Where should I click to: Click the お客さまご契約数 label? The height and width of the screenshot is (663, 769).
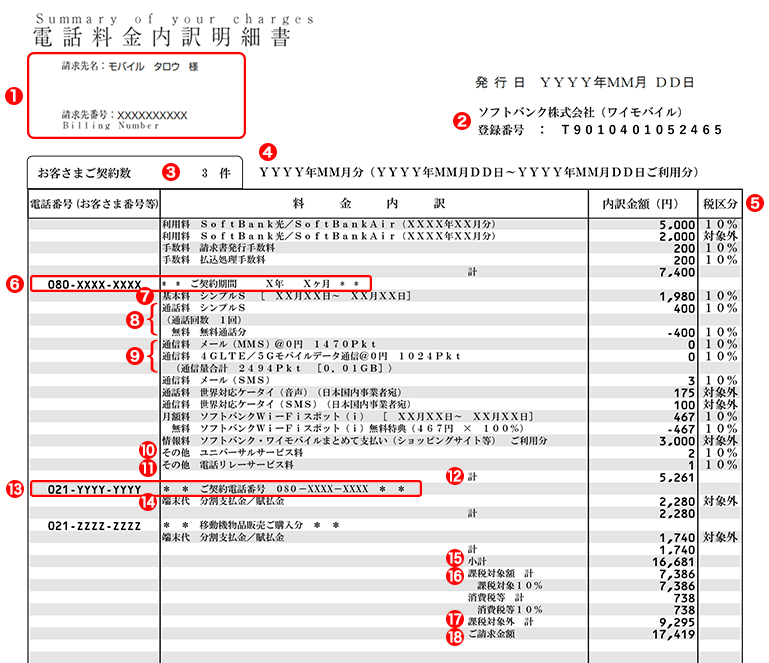pyautogui.click(x=84, y=173)
